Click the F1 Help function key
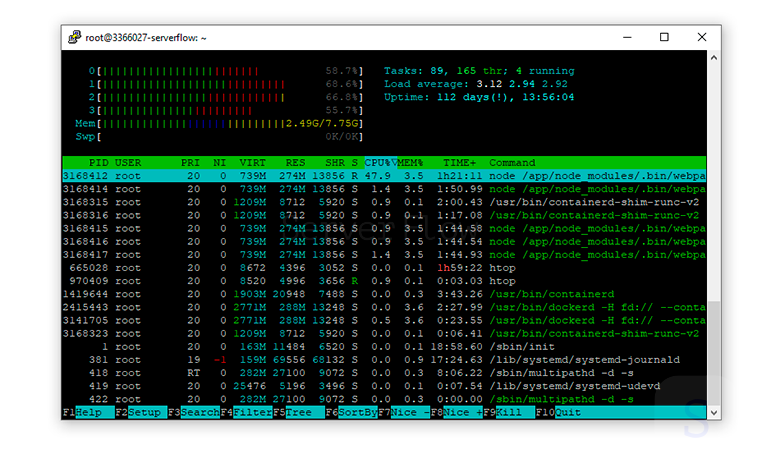 88,413
